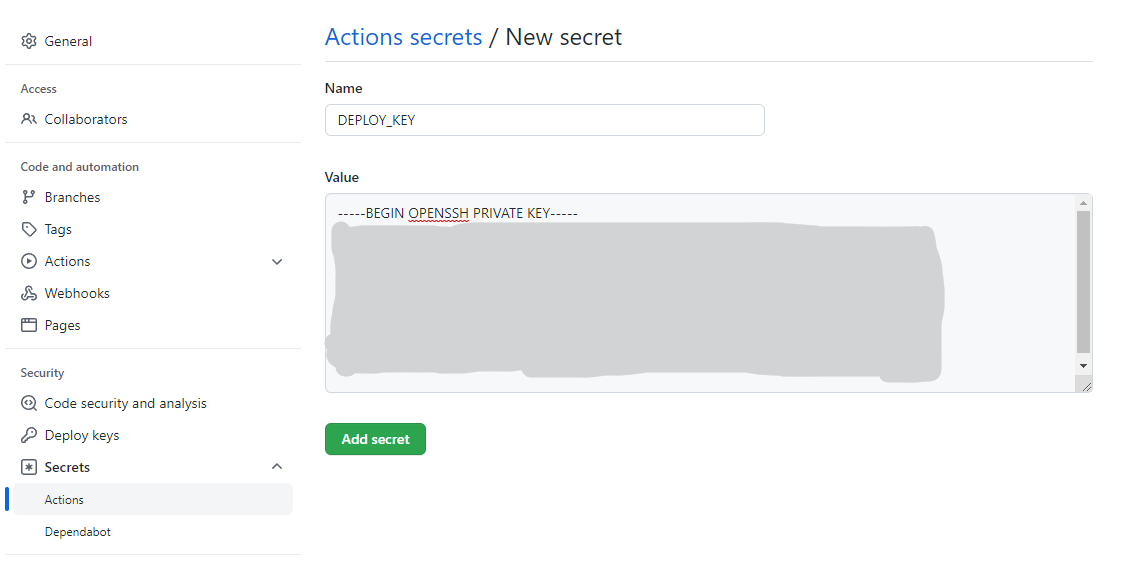Click the Value textarea scrollbar down arrow
This screenshot has width=1125, height=570.
pyautogui.click(x=1083, y=366)
